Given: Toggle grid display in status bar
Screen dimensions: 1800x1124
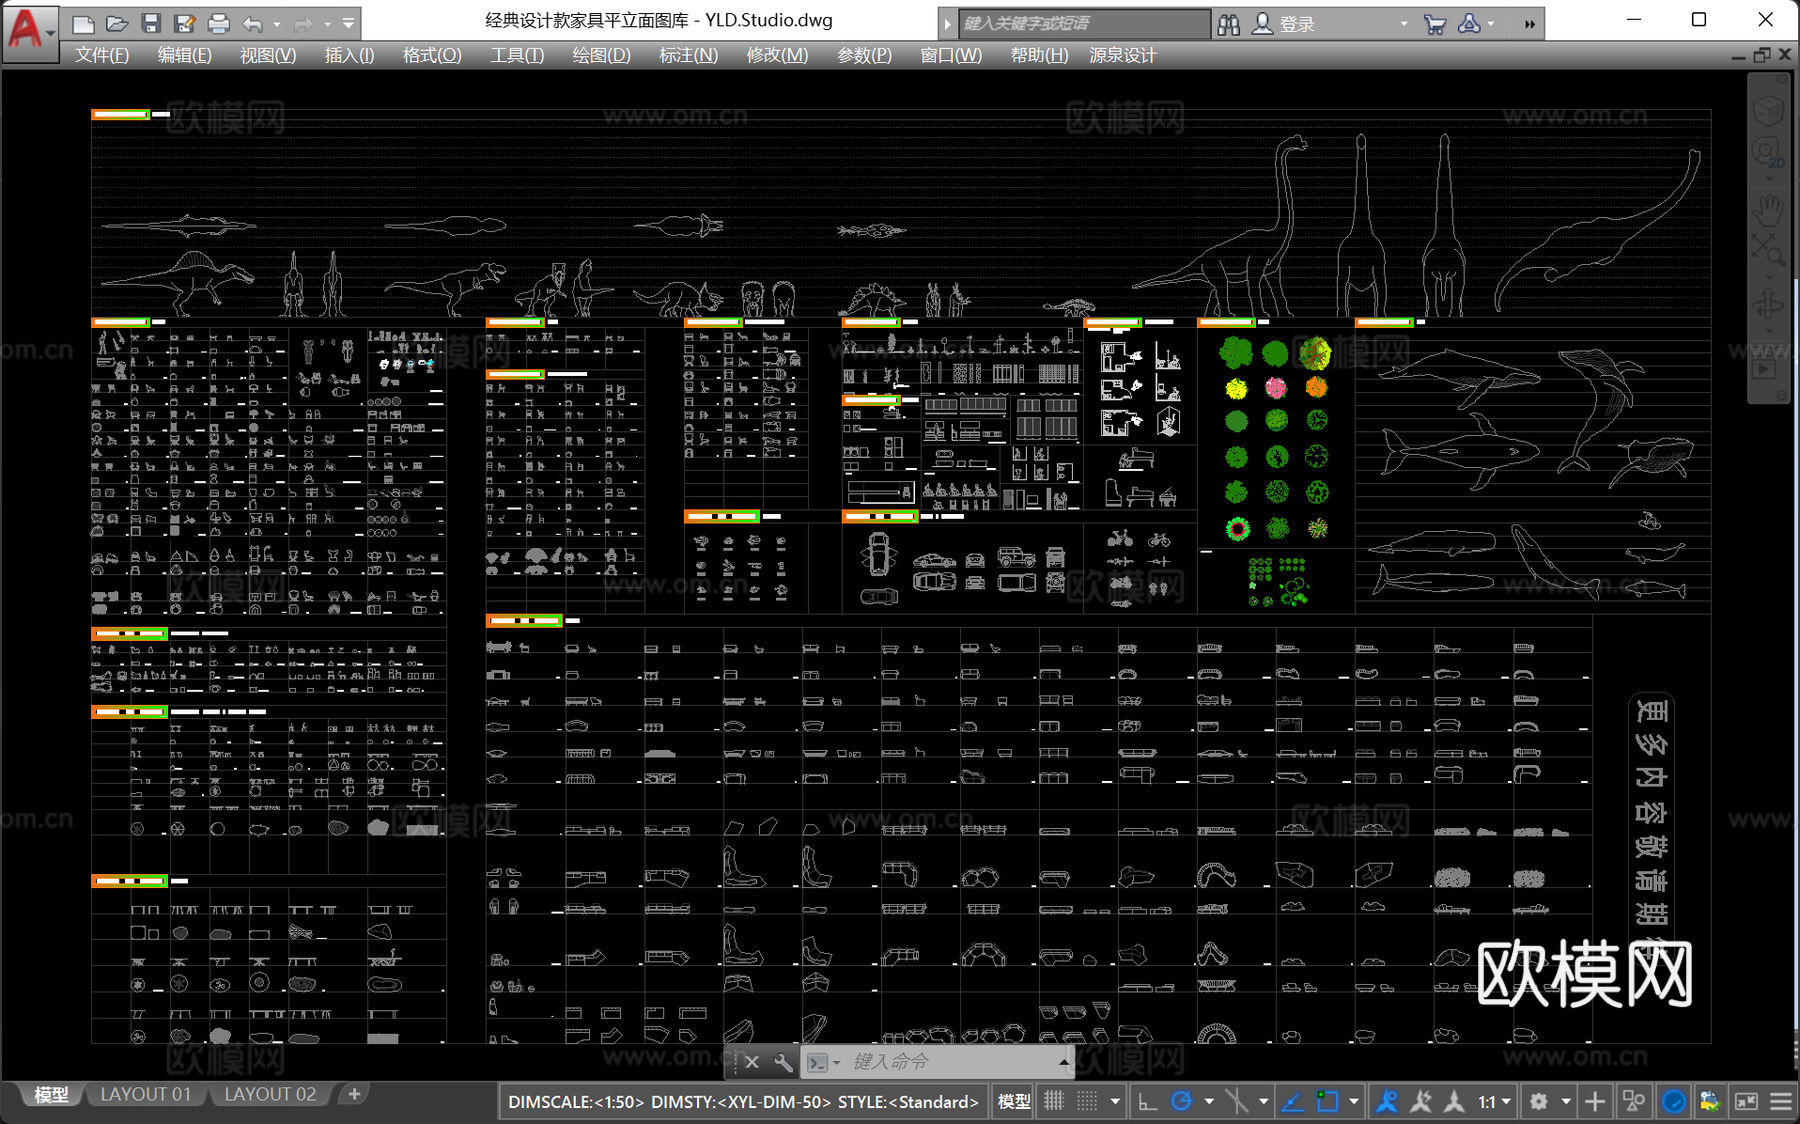Looking at the screenshot, I should pos(1054,1101).
